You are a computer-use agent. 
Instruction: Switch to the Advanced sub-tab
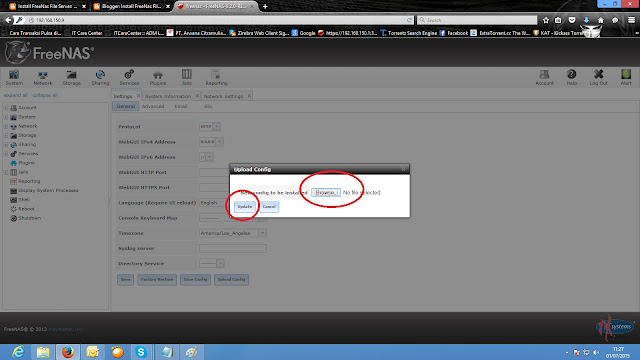pyautogui.click(x=153, y=106)
